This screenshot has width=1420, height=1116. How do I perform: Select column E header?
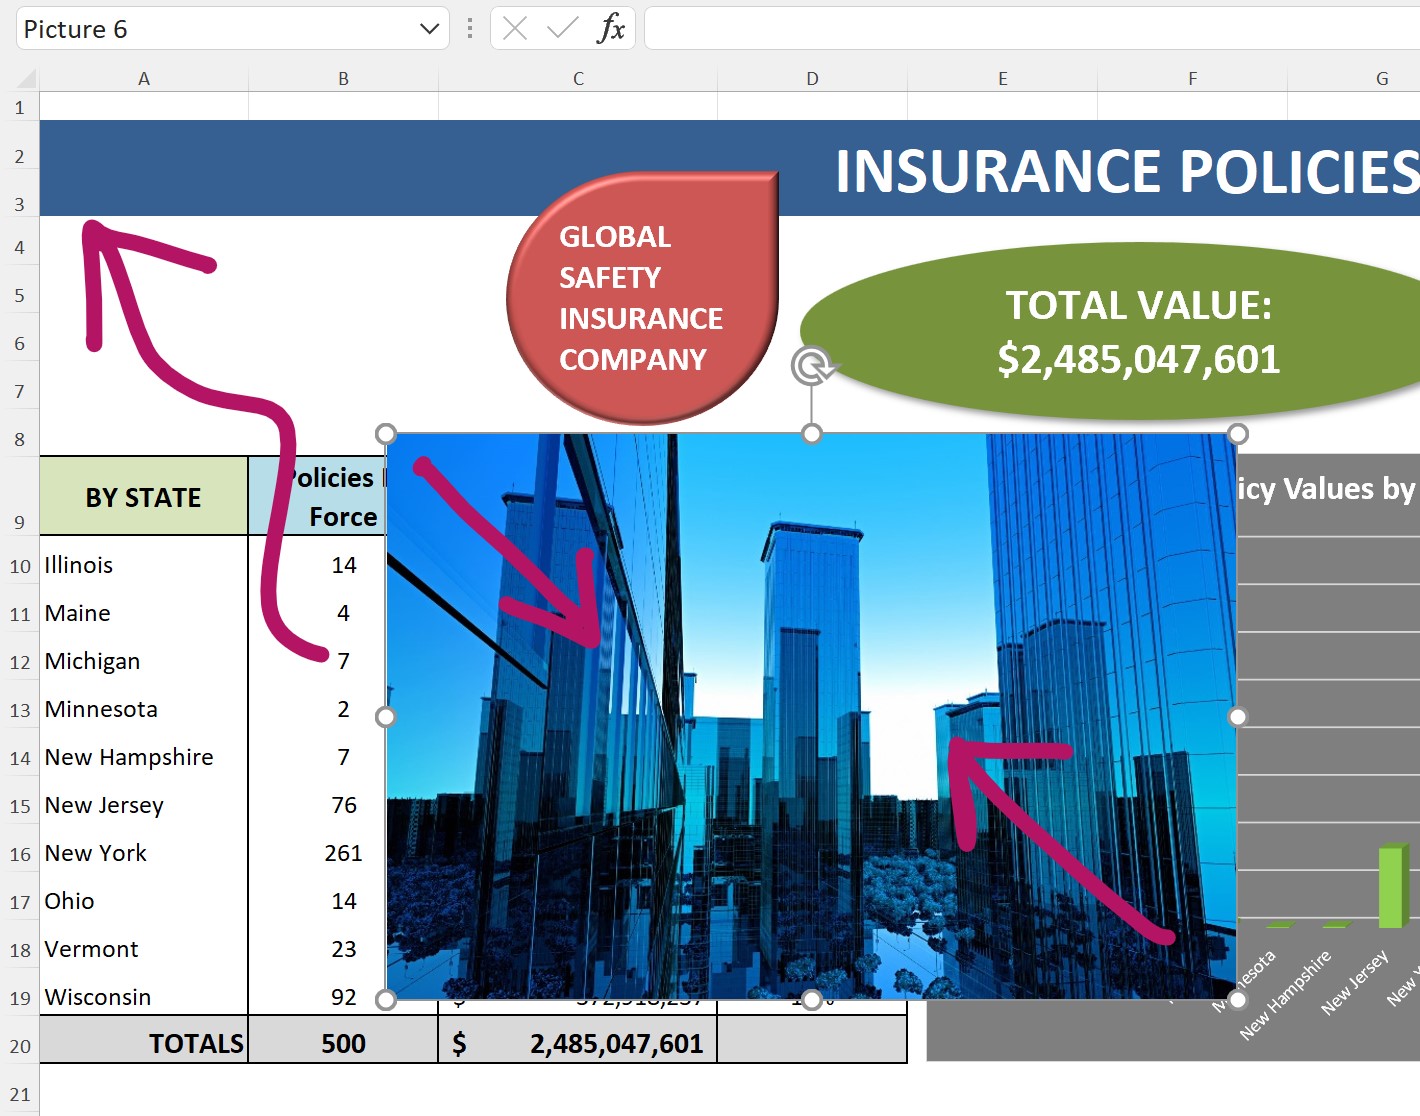pos(1002,79)
